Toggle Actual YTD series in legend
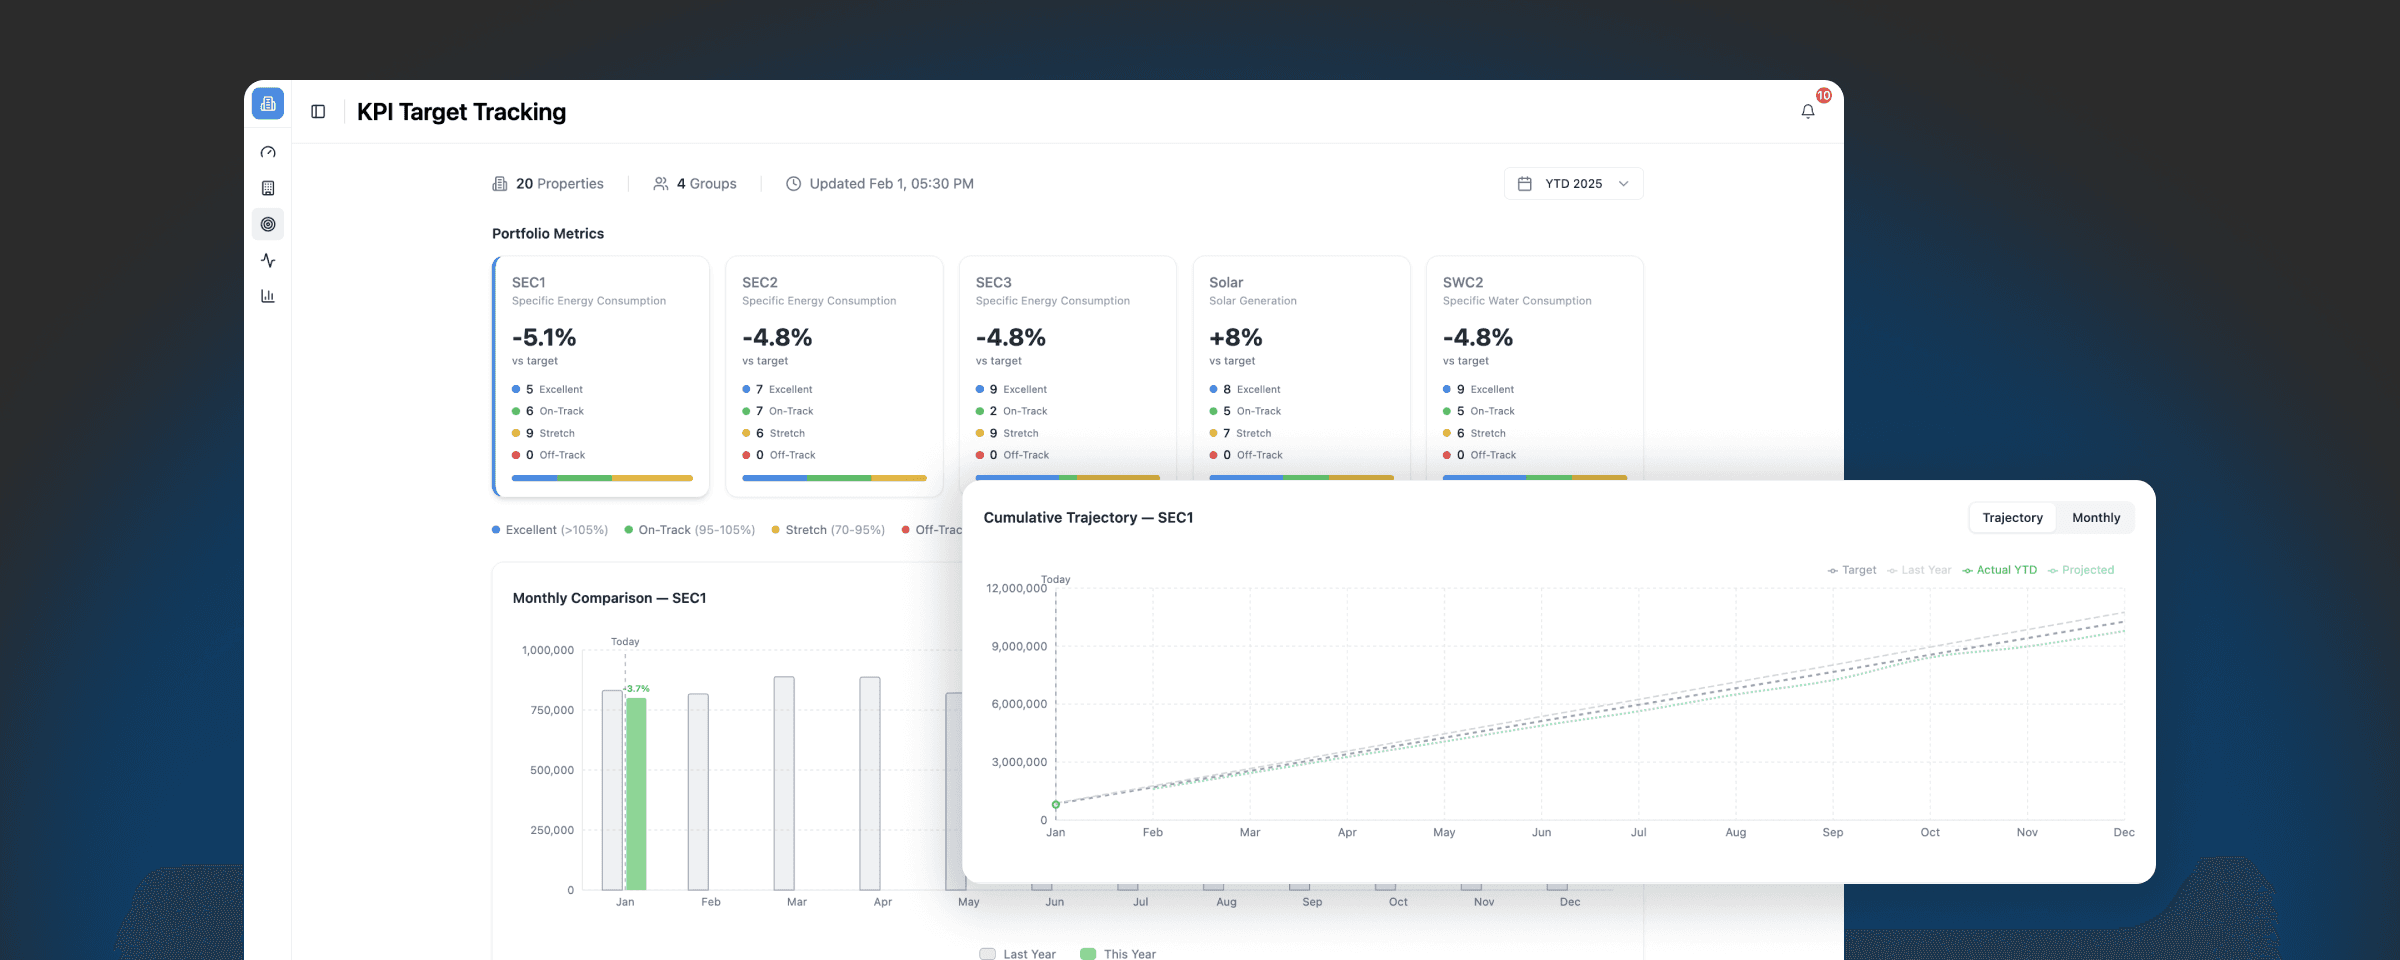Screen dimensions: 2400x960 [x=1999, y=570]
